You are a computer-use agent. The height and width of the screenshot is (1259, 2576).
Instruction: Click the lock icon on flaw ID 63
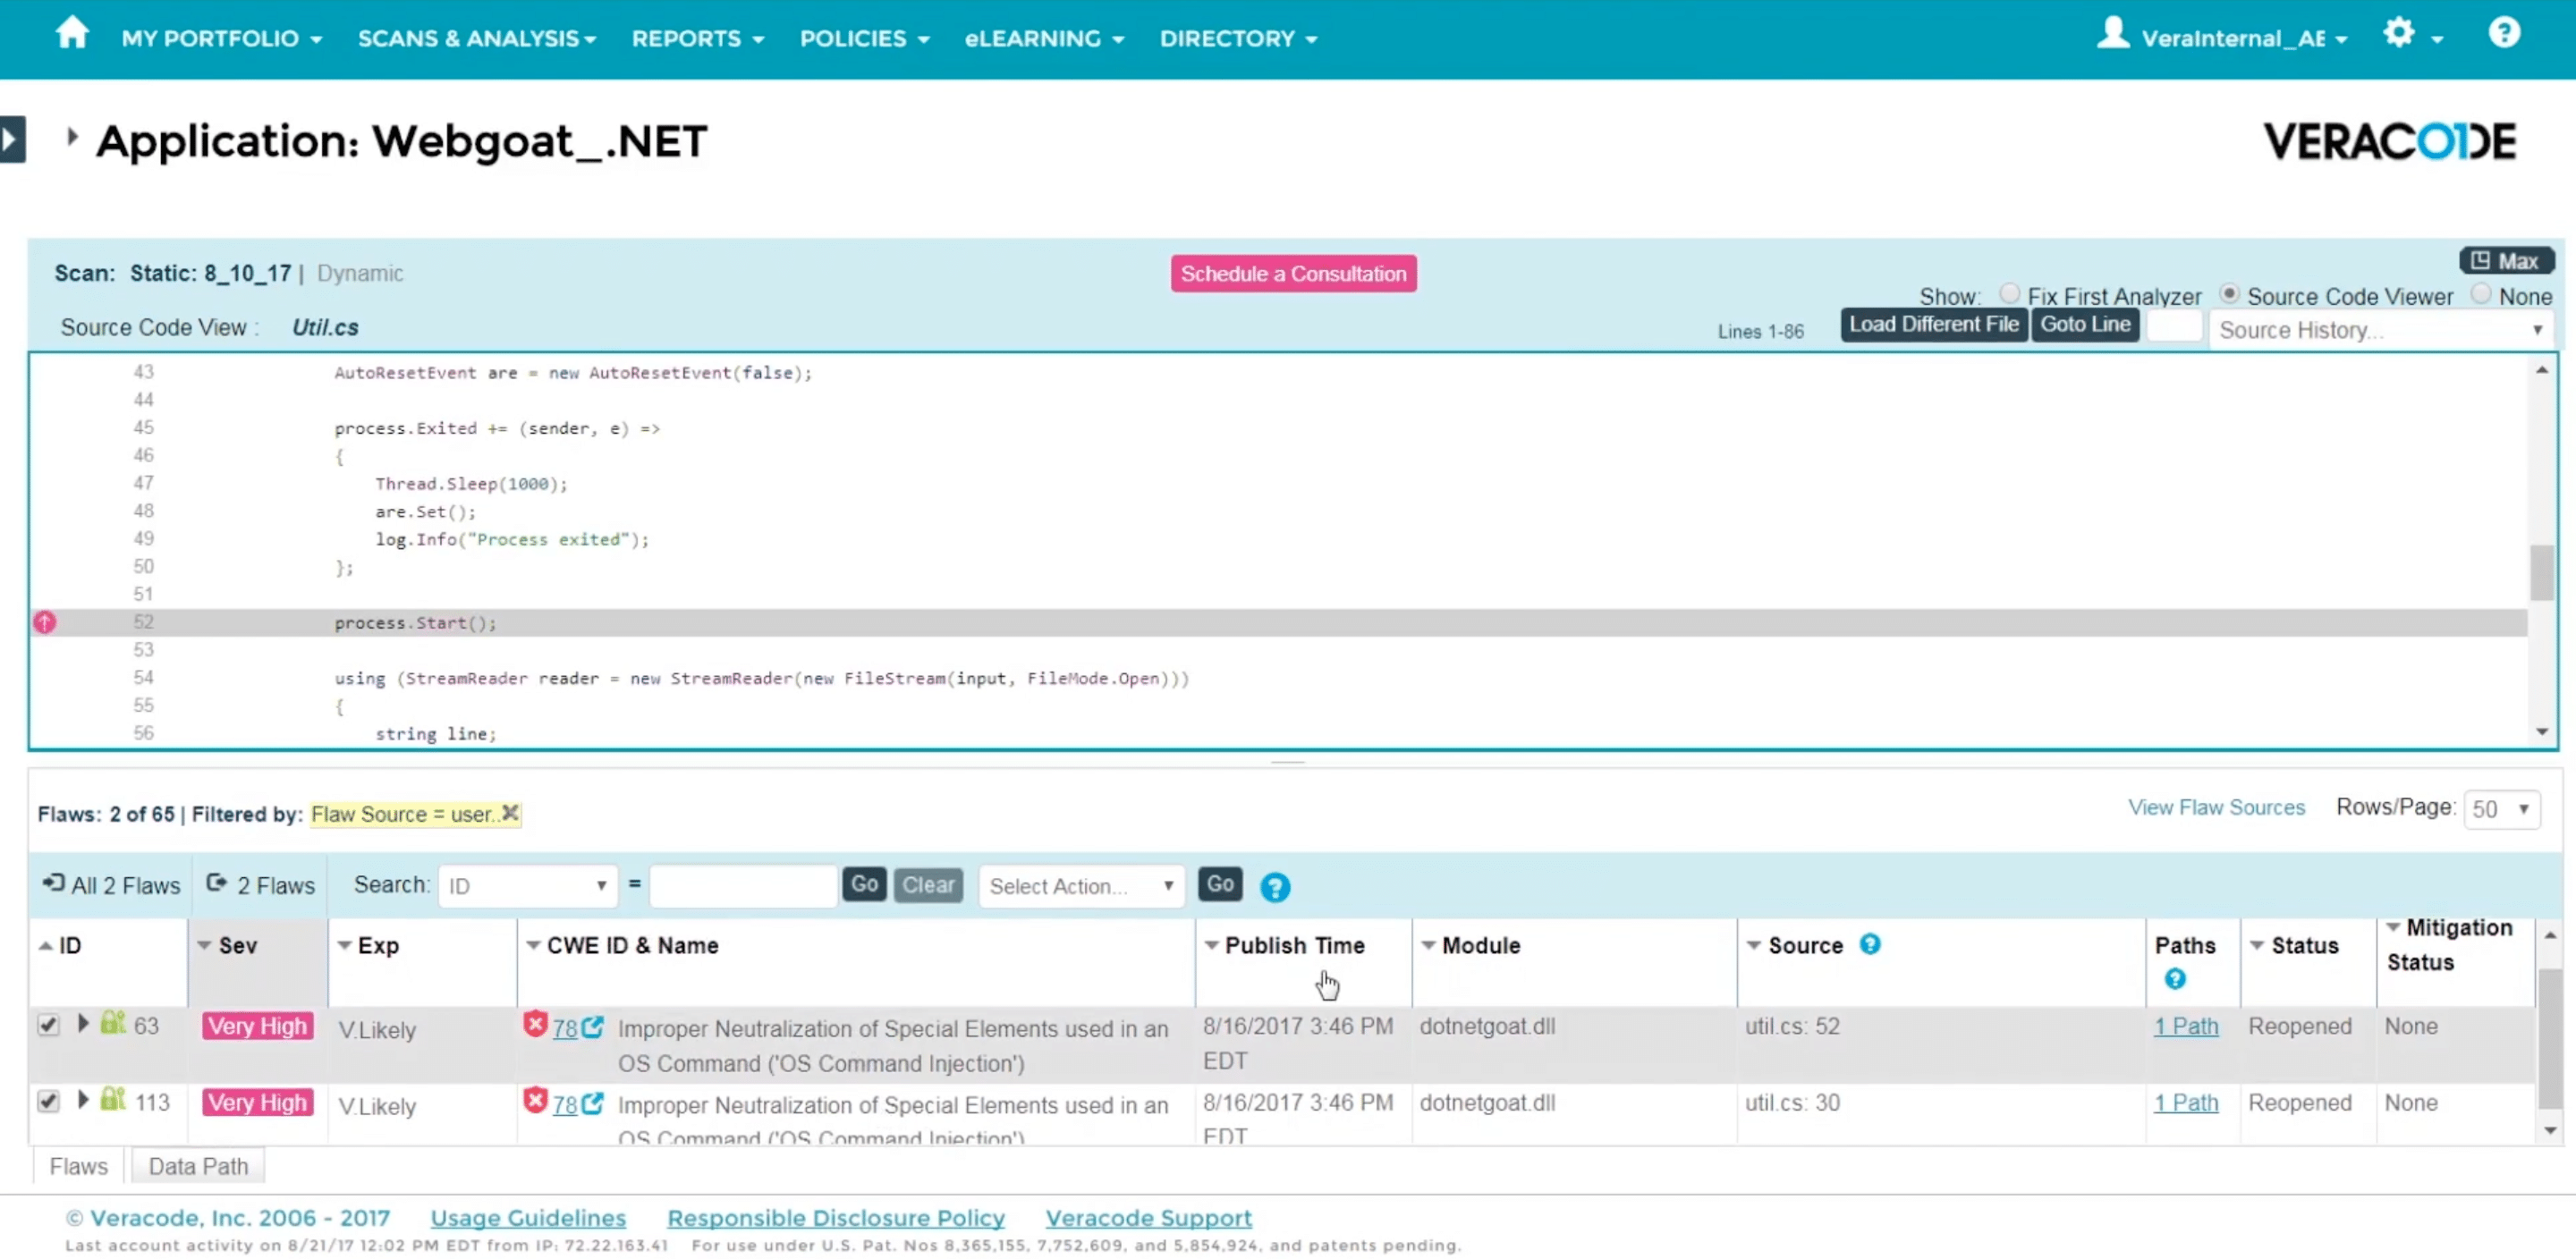pos(112,1024)
